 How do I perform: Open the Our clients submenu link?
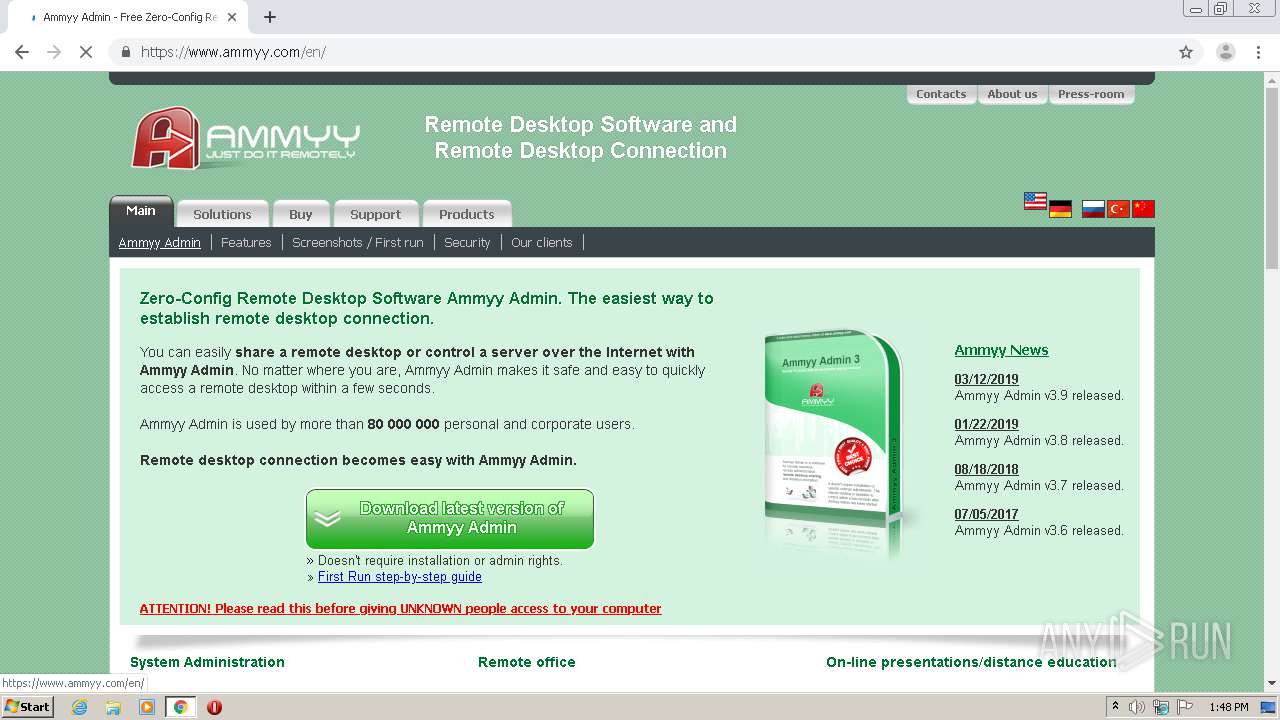pos(542,242)
